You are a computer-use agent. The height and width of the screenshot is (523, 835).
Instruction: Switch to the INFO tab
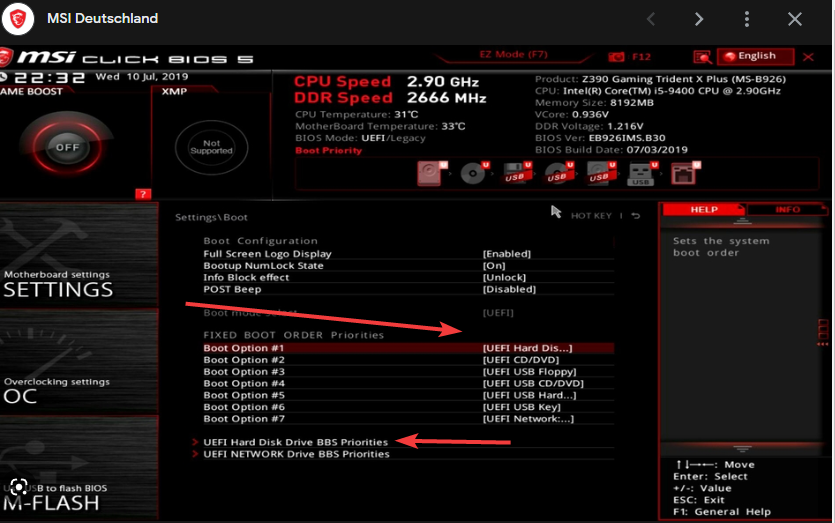[x=787, y=209]
